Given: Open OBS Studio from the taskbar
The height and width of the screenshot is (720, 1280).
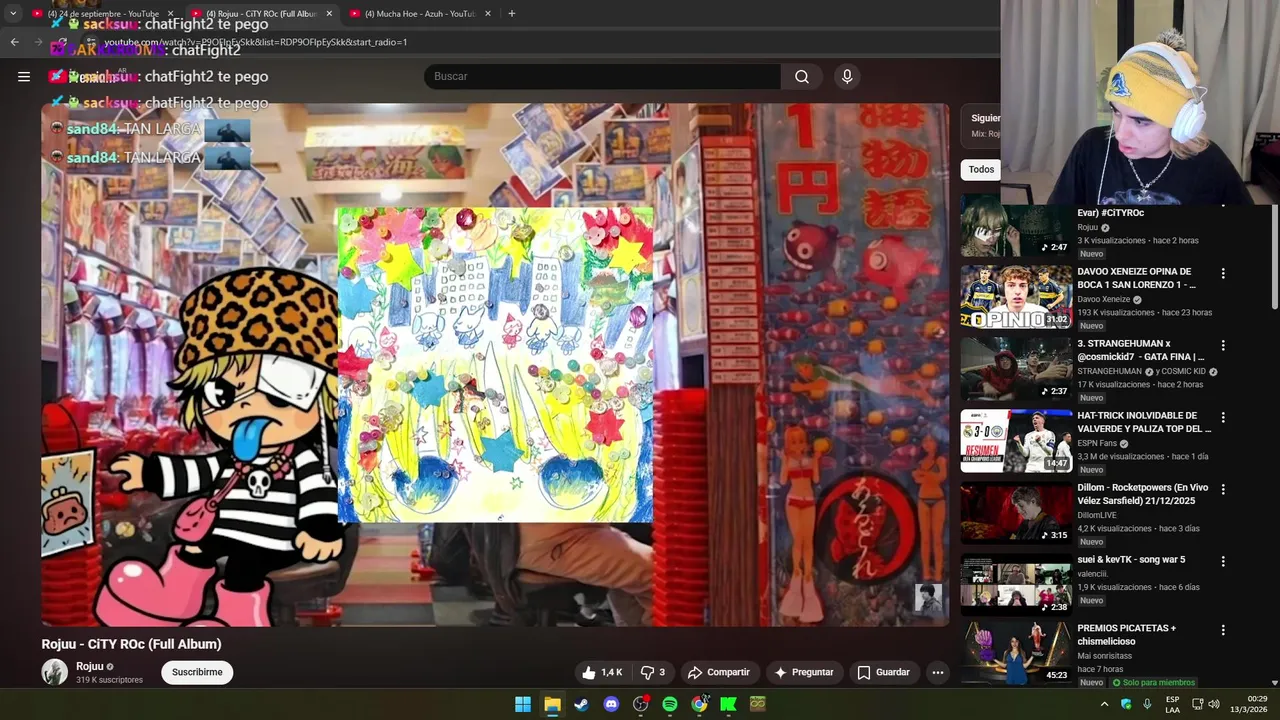Looking at the screenshot, I should pos(640,704).
